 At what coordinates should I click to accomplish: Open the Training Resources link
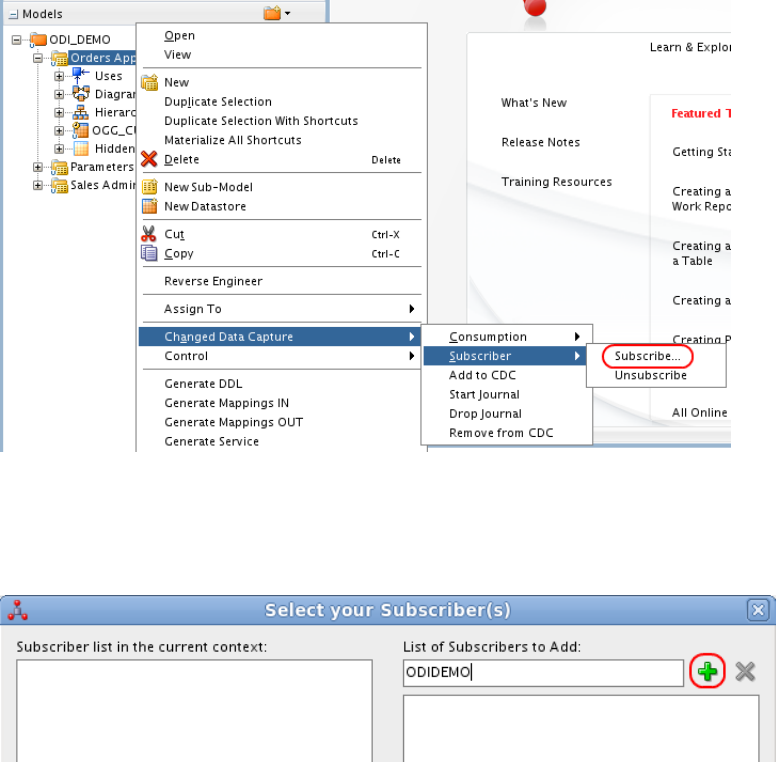(556, 182)
